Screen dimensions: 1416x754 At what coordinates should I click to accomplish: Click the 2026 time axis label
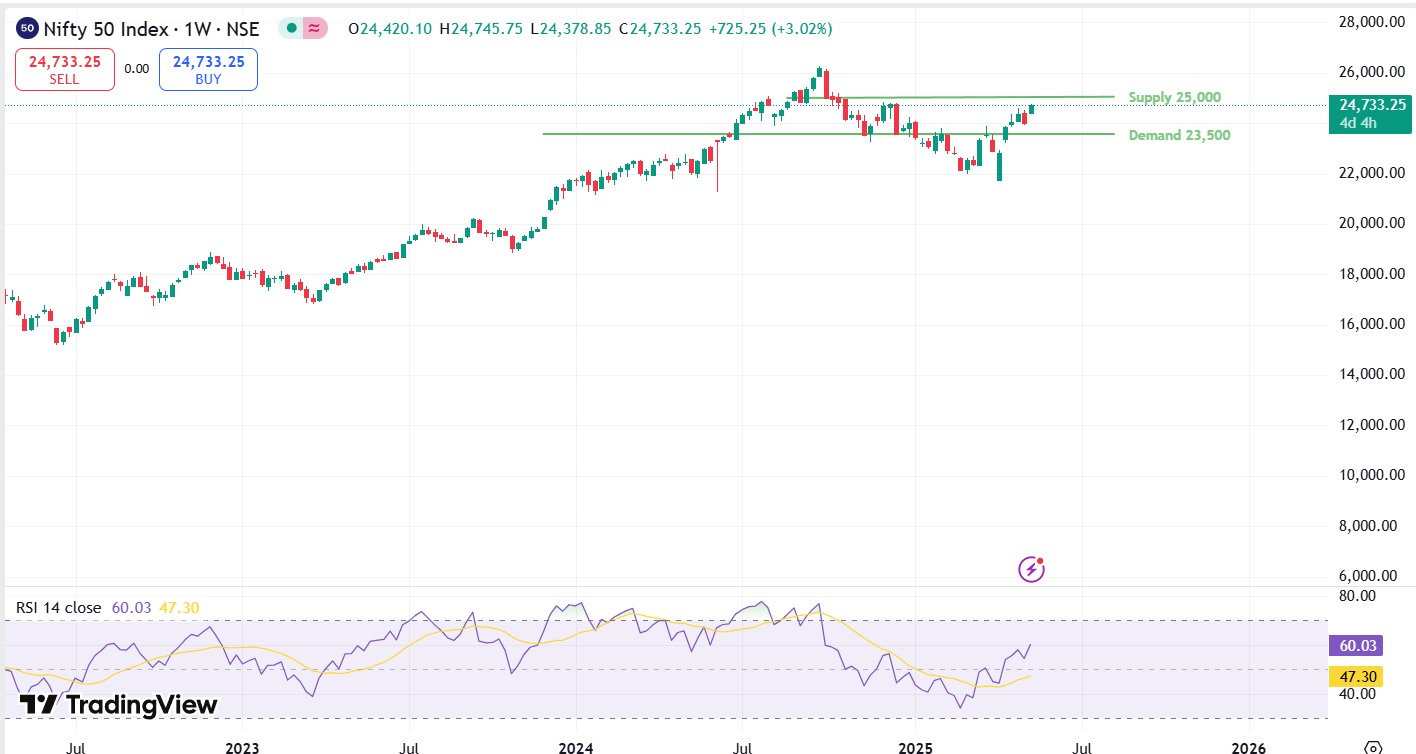(x=1249, y=748)
